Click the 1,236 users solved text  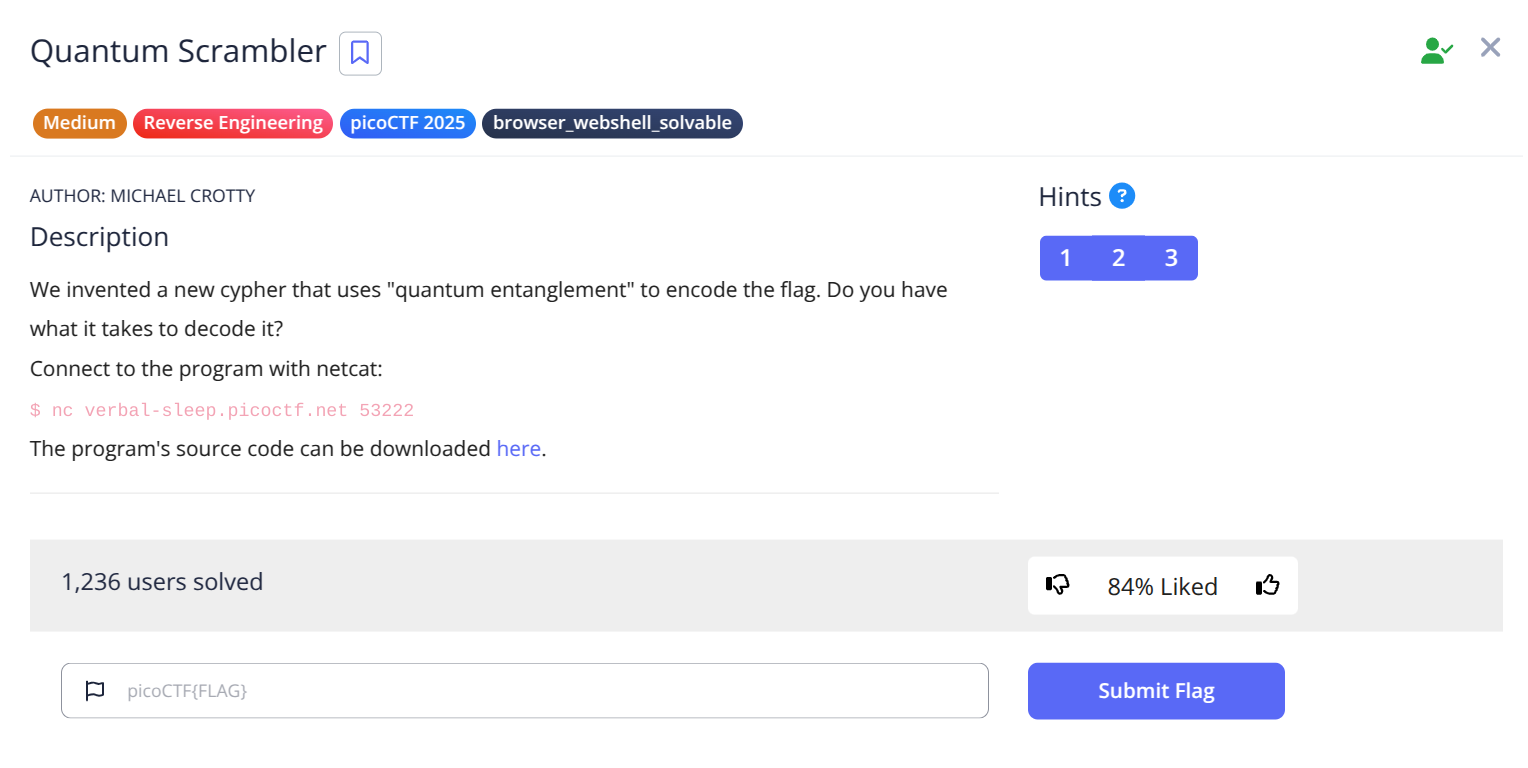pos(162,582)
